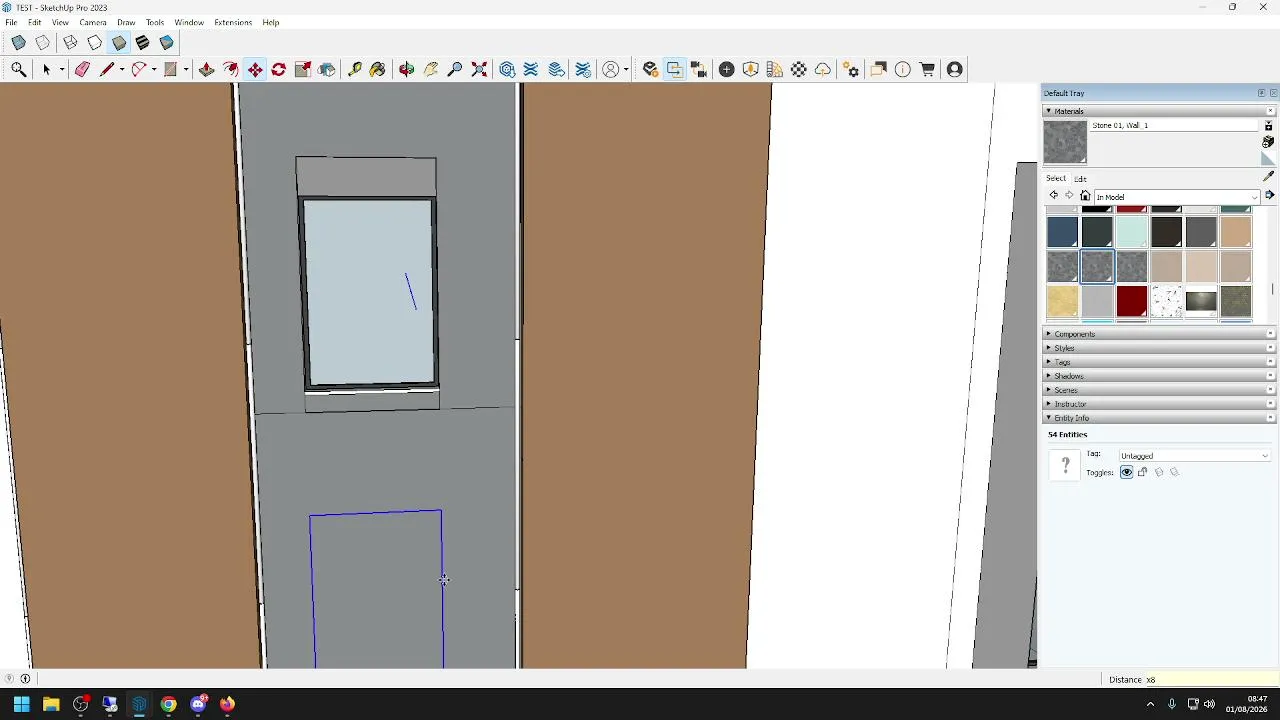Viewport: 1280px width, 720px height.
Task: Switch to Wireframe style cube
Action: coord(70,43)
